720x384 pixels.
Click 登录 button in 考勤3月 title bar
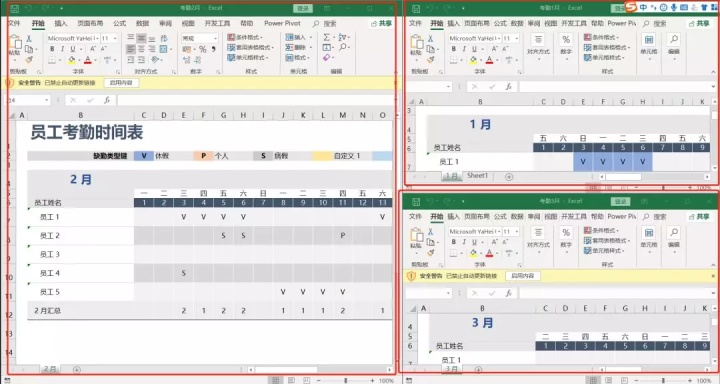click(x=621, y=202)
